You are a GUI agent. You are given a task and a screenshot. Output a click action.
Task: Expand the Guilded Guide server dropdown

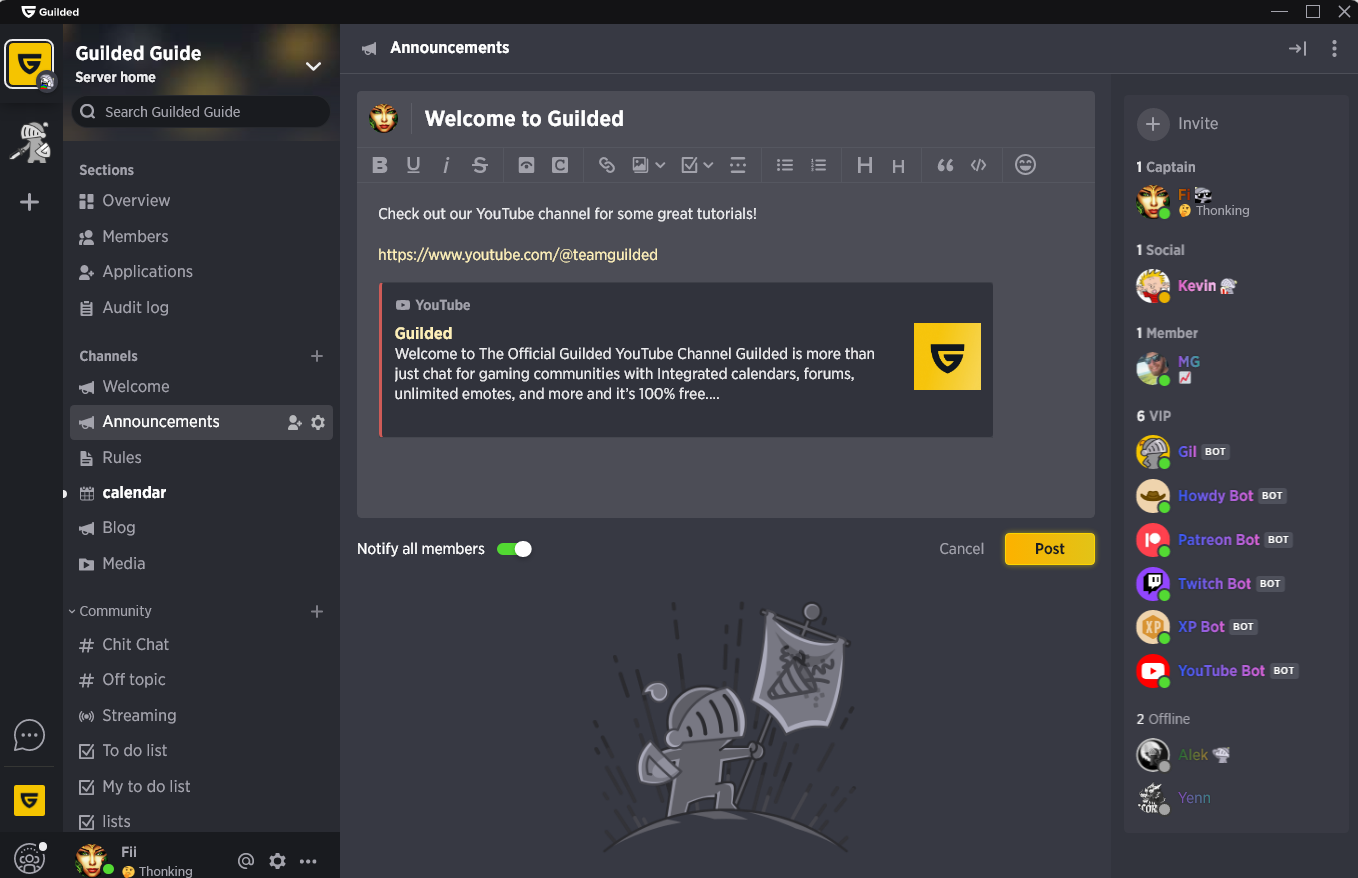313,66
